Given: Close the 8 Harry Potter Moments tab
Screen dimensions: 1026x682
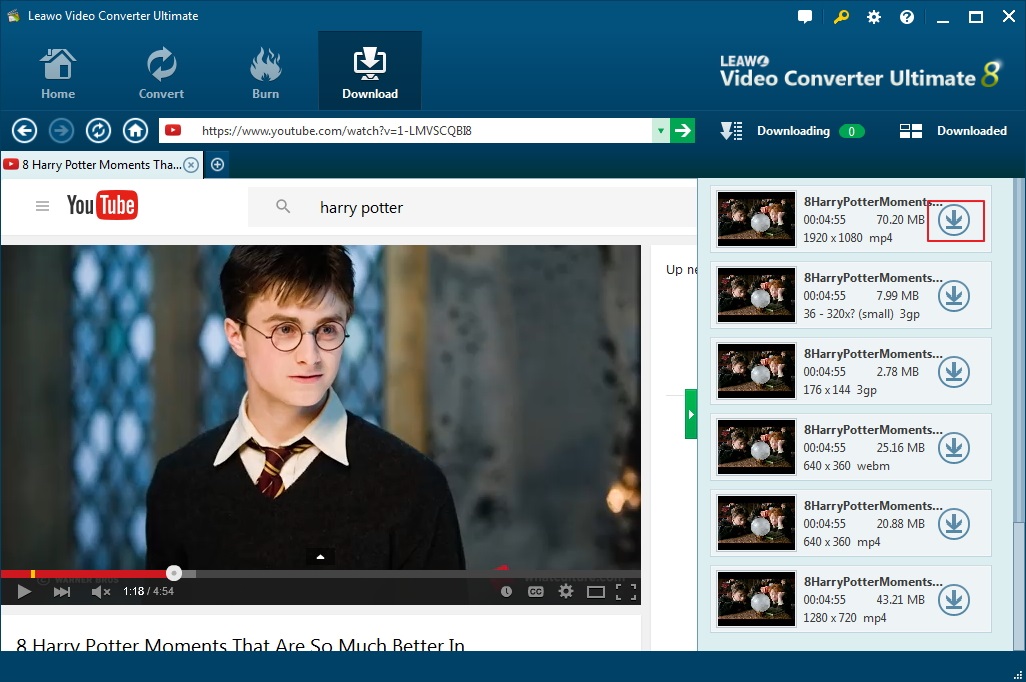Looking at the screenshot, I should [x=191, y=165].
